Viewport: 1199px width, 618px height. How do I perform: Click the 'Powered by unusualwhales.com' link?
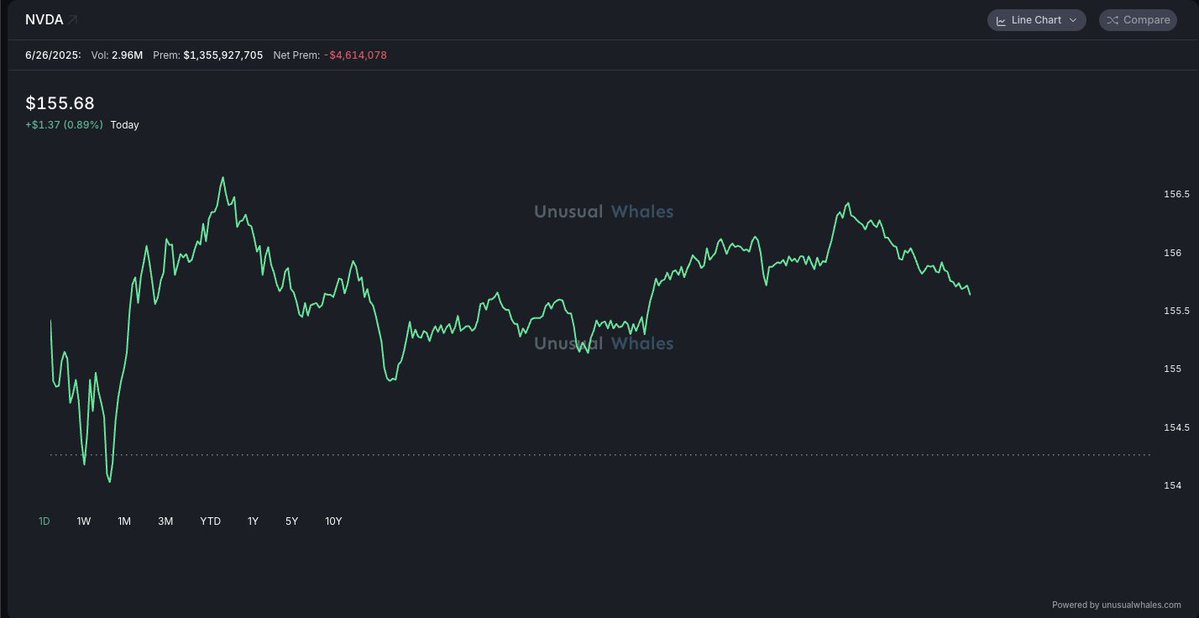click(x=1116, y=604)
